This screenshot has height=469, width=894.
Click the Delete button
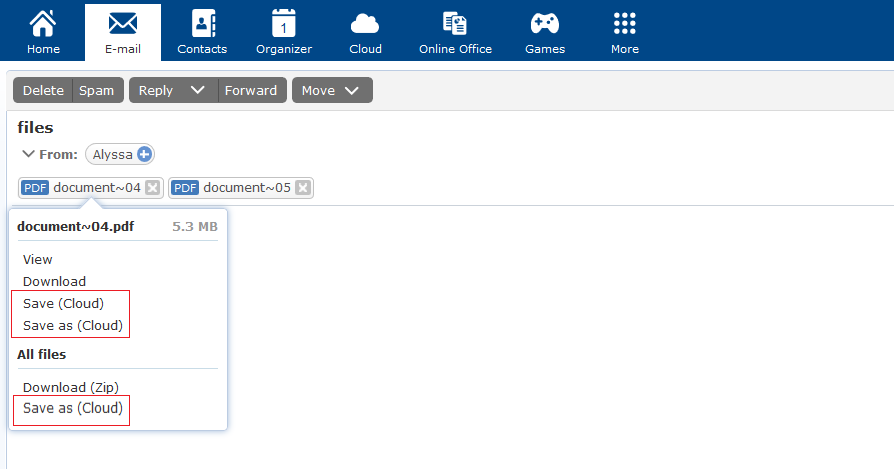click(43, 90)
